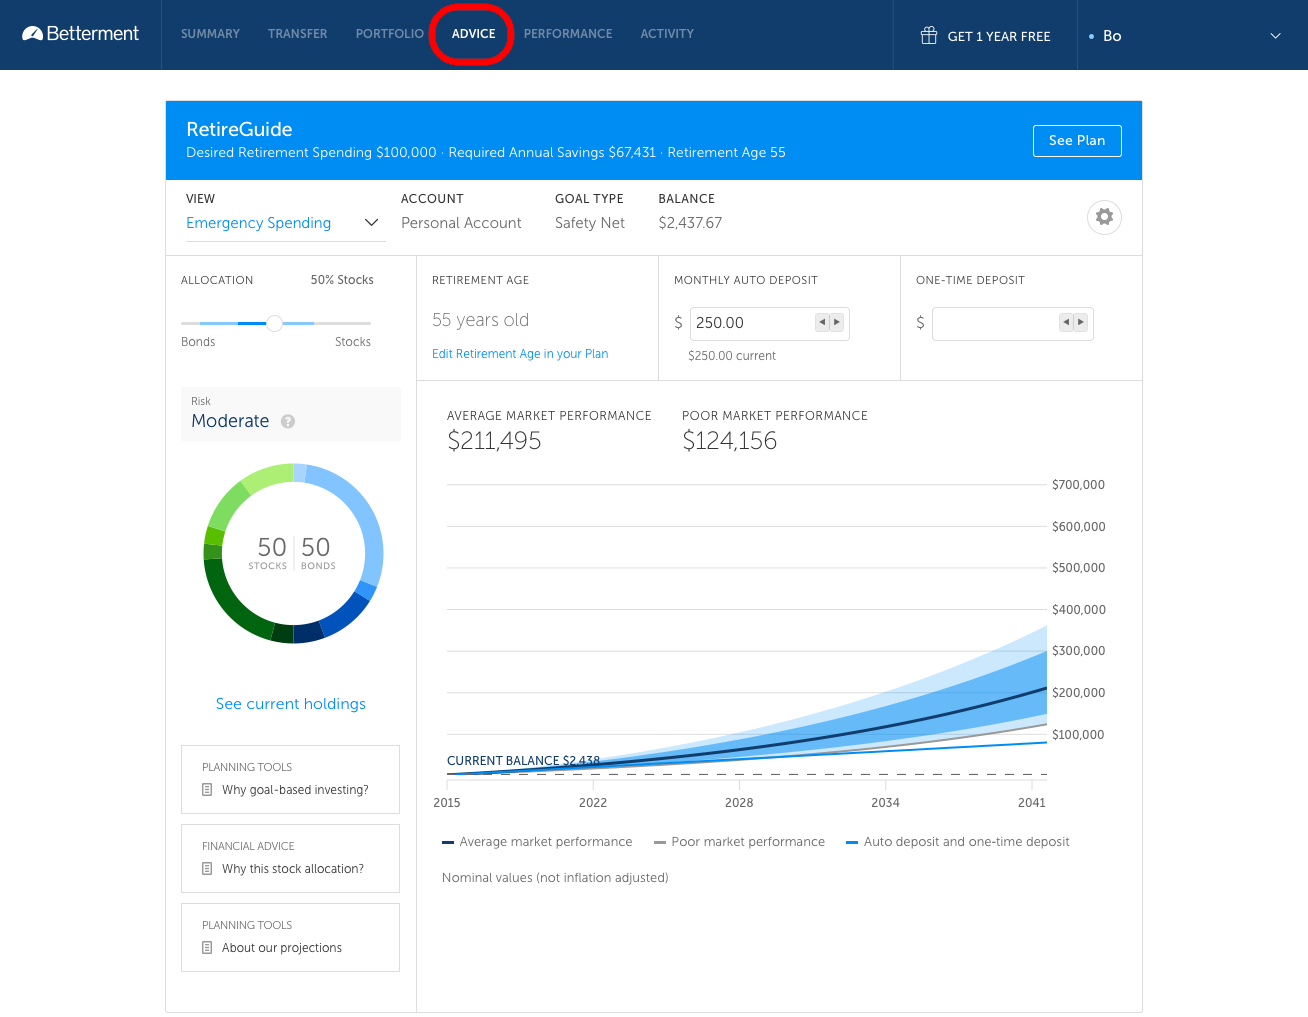Image resolution: width=1308 pixels, height=1017 pixels.
Task: Click the 55 years old text
Action: click(480, 320)
